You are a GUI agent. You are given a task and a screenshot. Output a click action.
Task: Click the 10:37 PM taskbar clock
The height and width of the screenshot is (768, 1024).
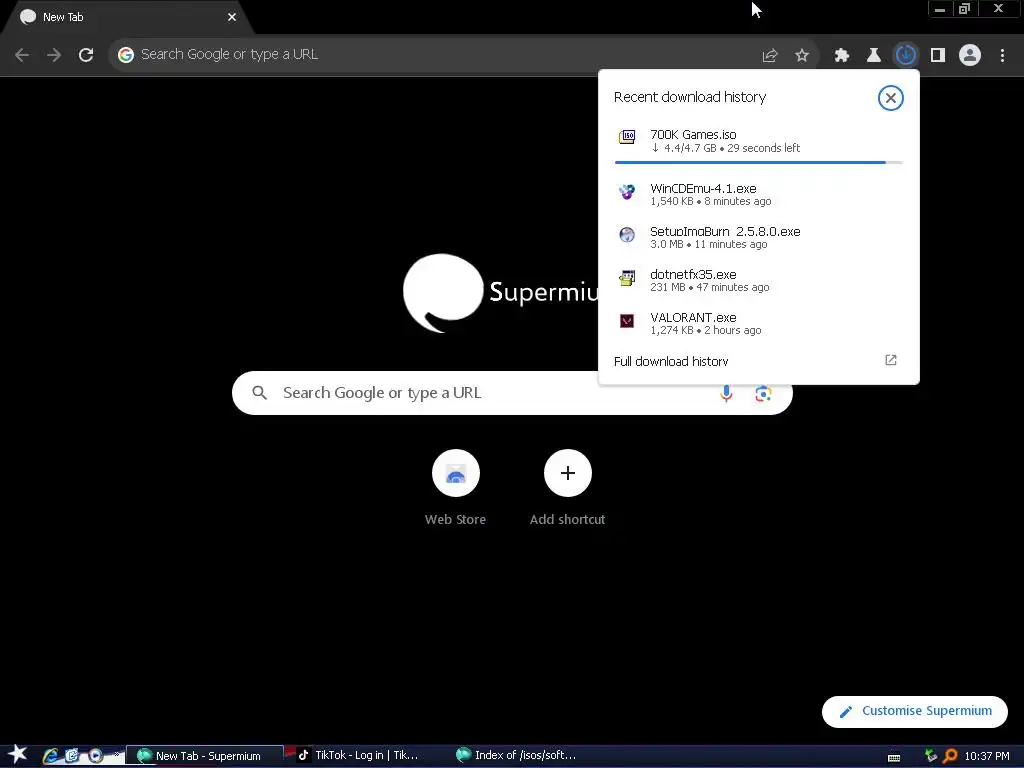987,756
